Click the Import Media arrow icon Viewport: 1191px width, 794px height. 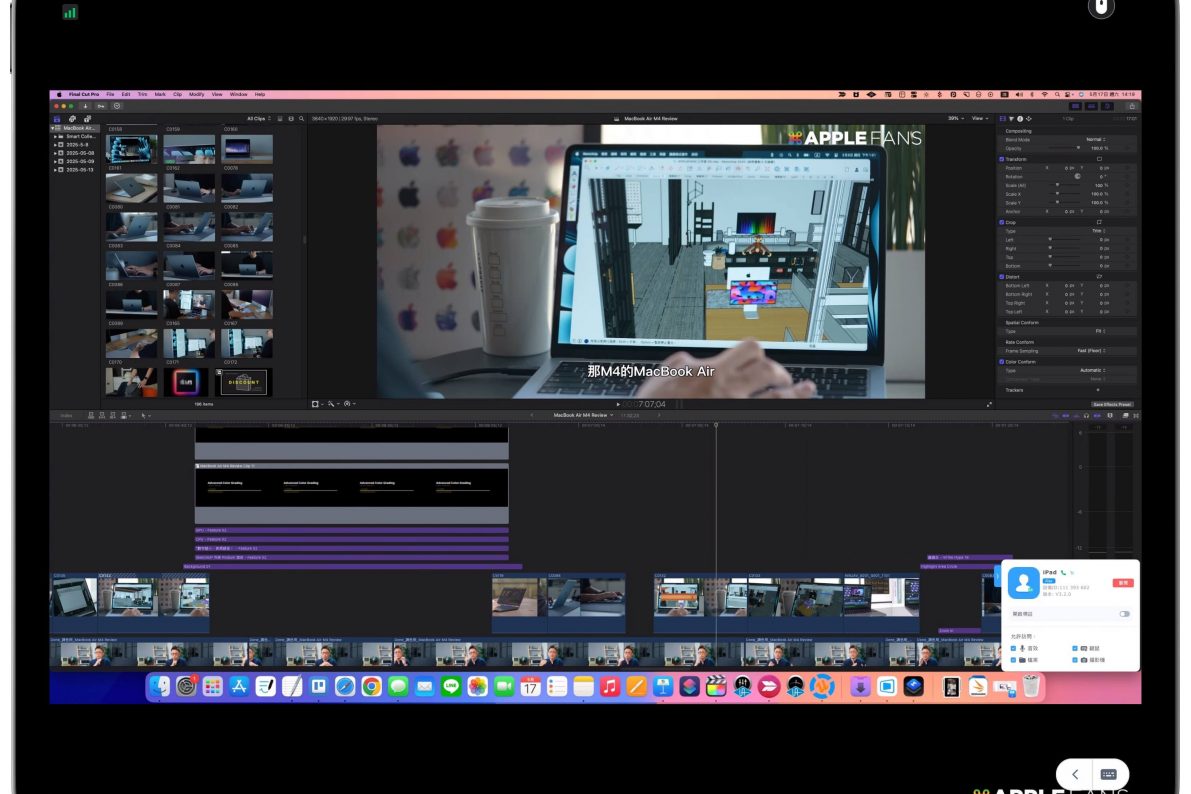[86, 106]
